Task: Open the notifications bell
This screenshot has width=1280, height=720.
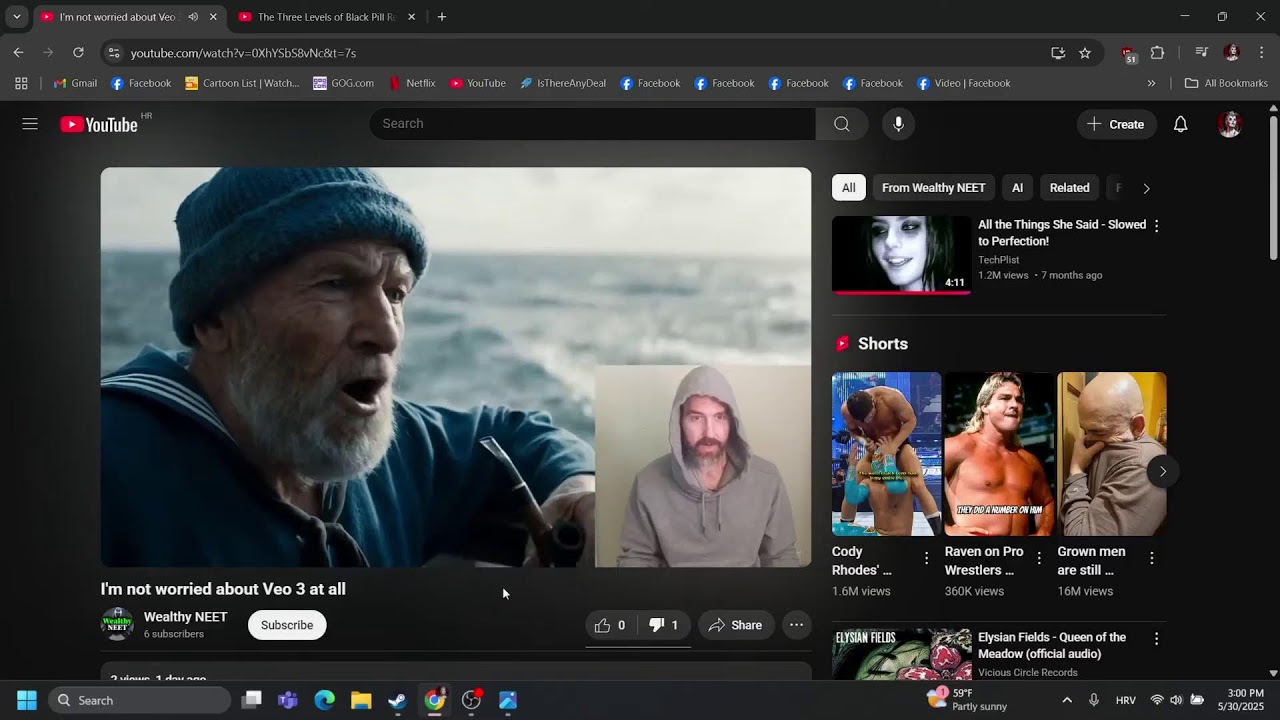Action: click(x=1180, y=124)
